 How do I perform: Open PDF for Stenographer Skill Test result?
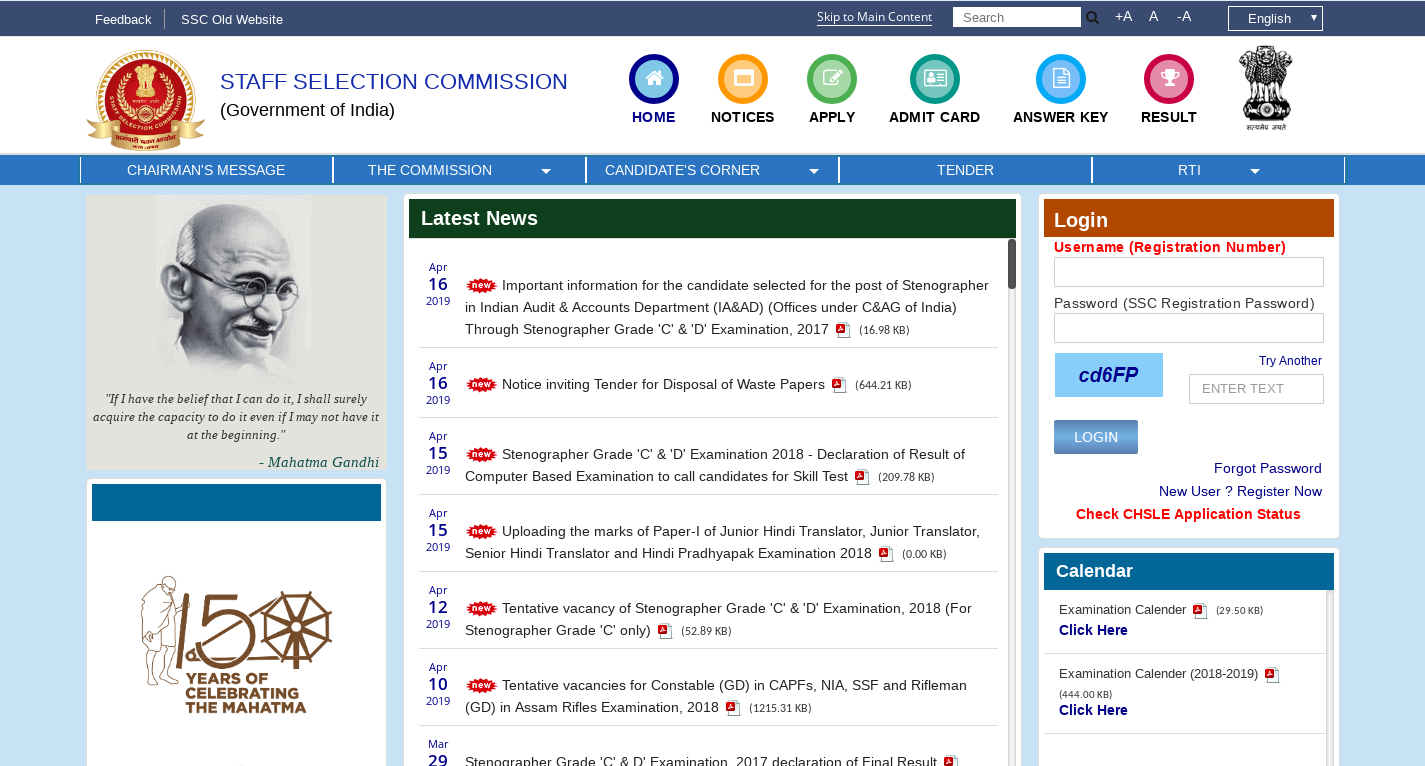pyautogui.click(x=862, y=477)
